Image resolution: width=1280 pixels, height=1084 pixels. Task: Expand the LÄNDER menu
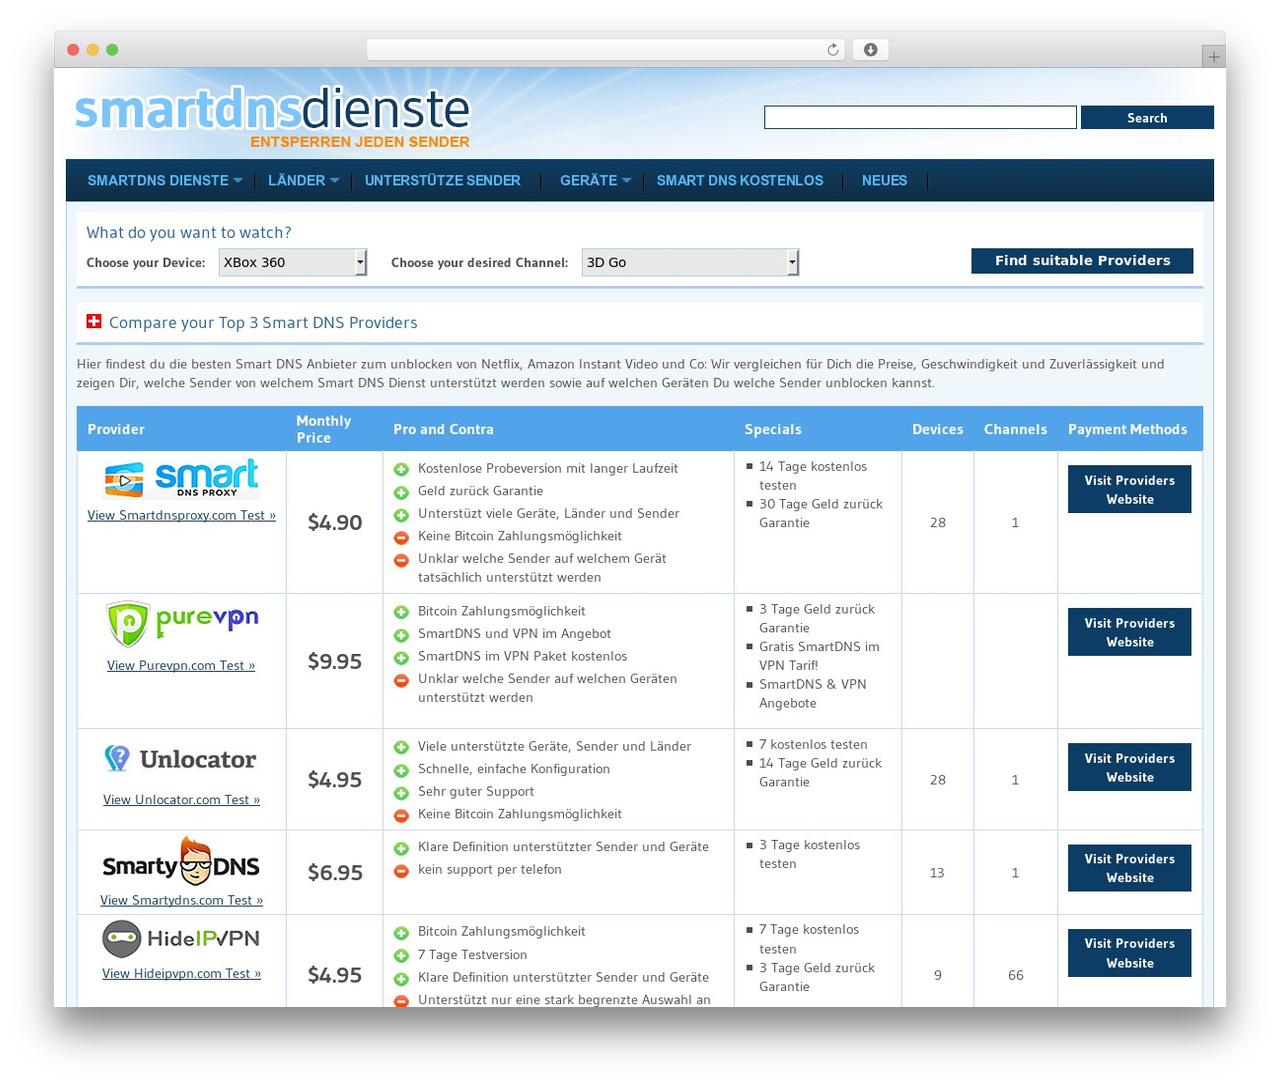tap(303, 181)
